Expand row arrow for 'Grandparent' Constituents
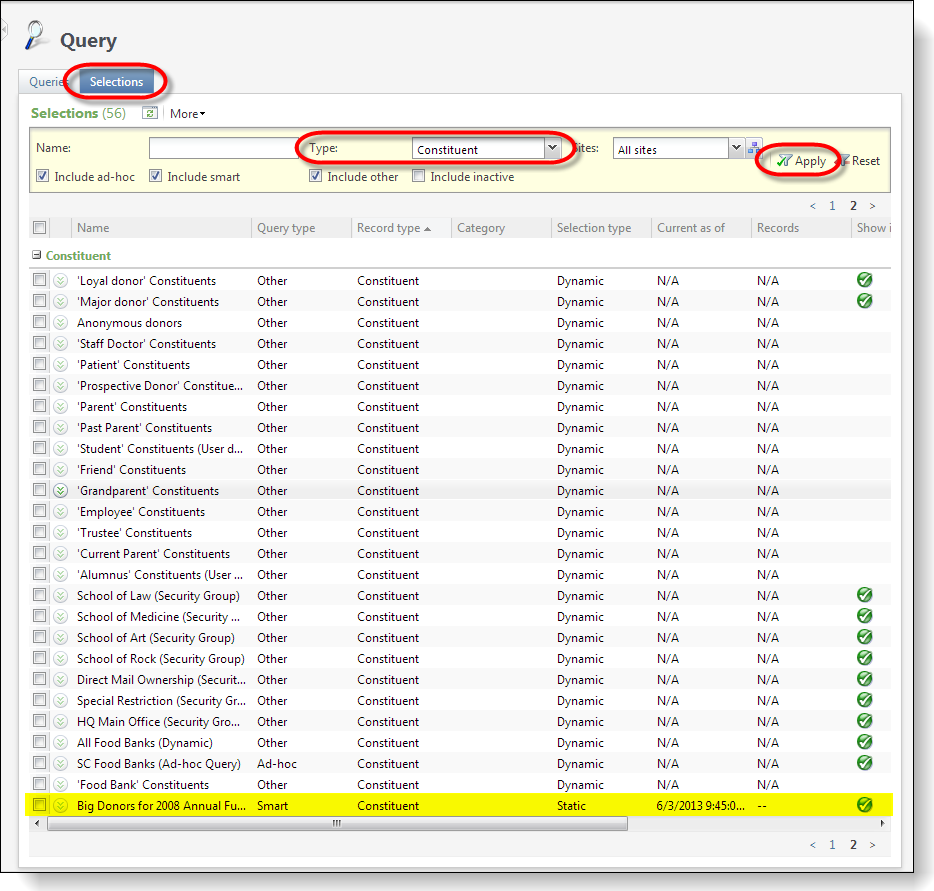The width and height of the screenshot is (934, 891). pyautogui.click(x=60, y=491)
